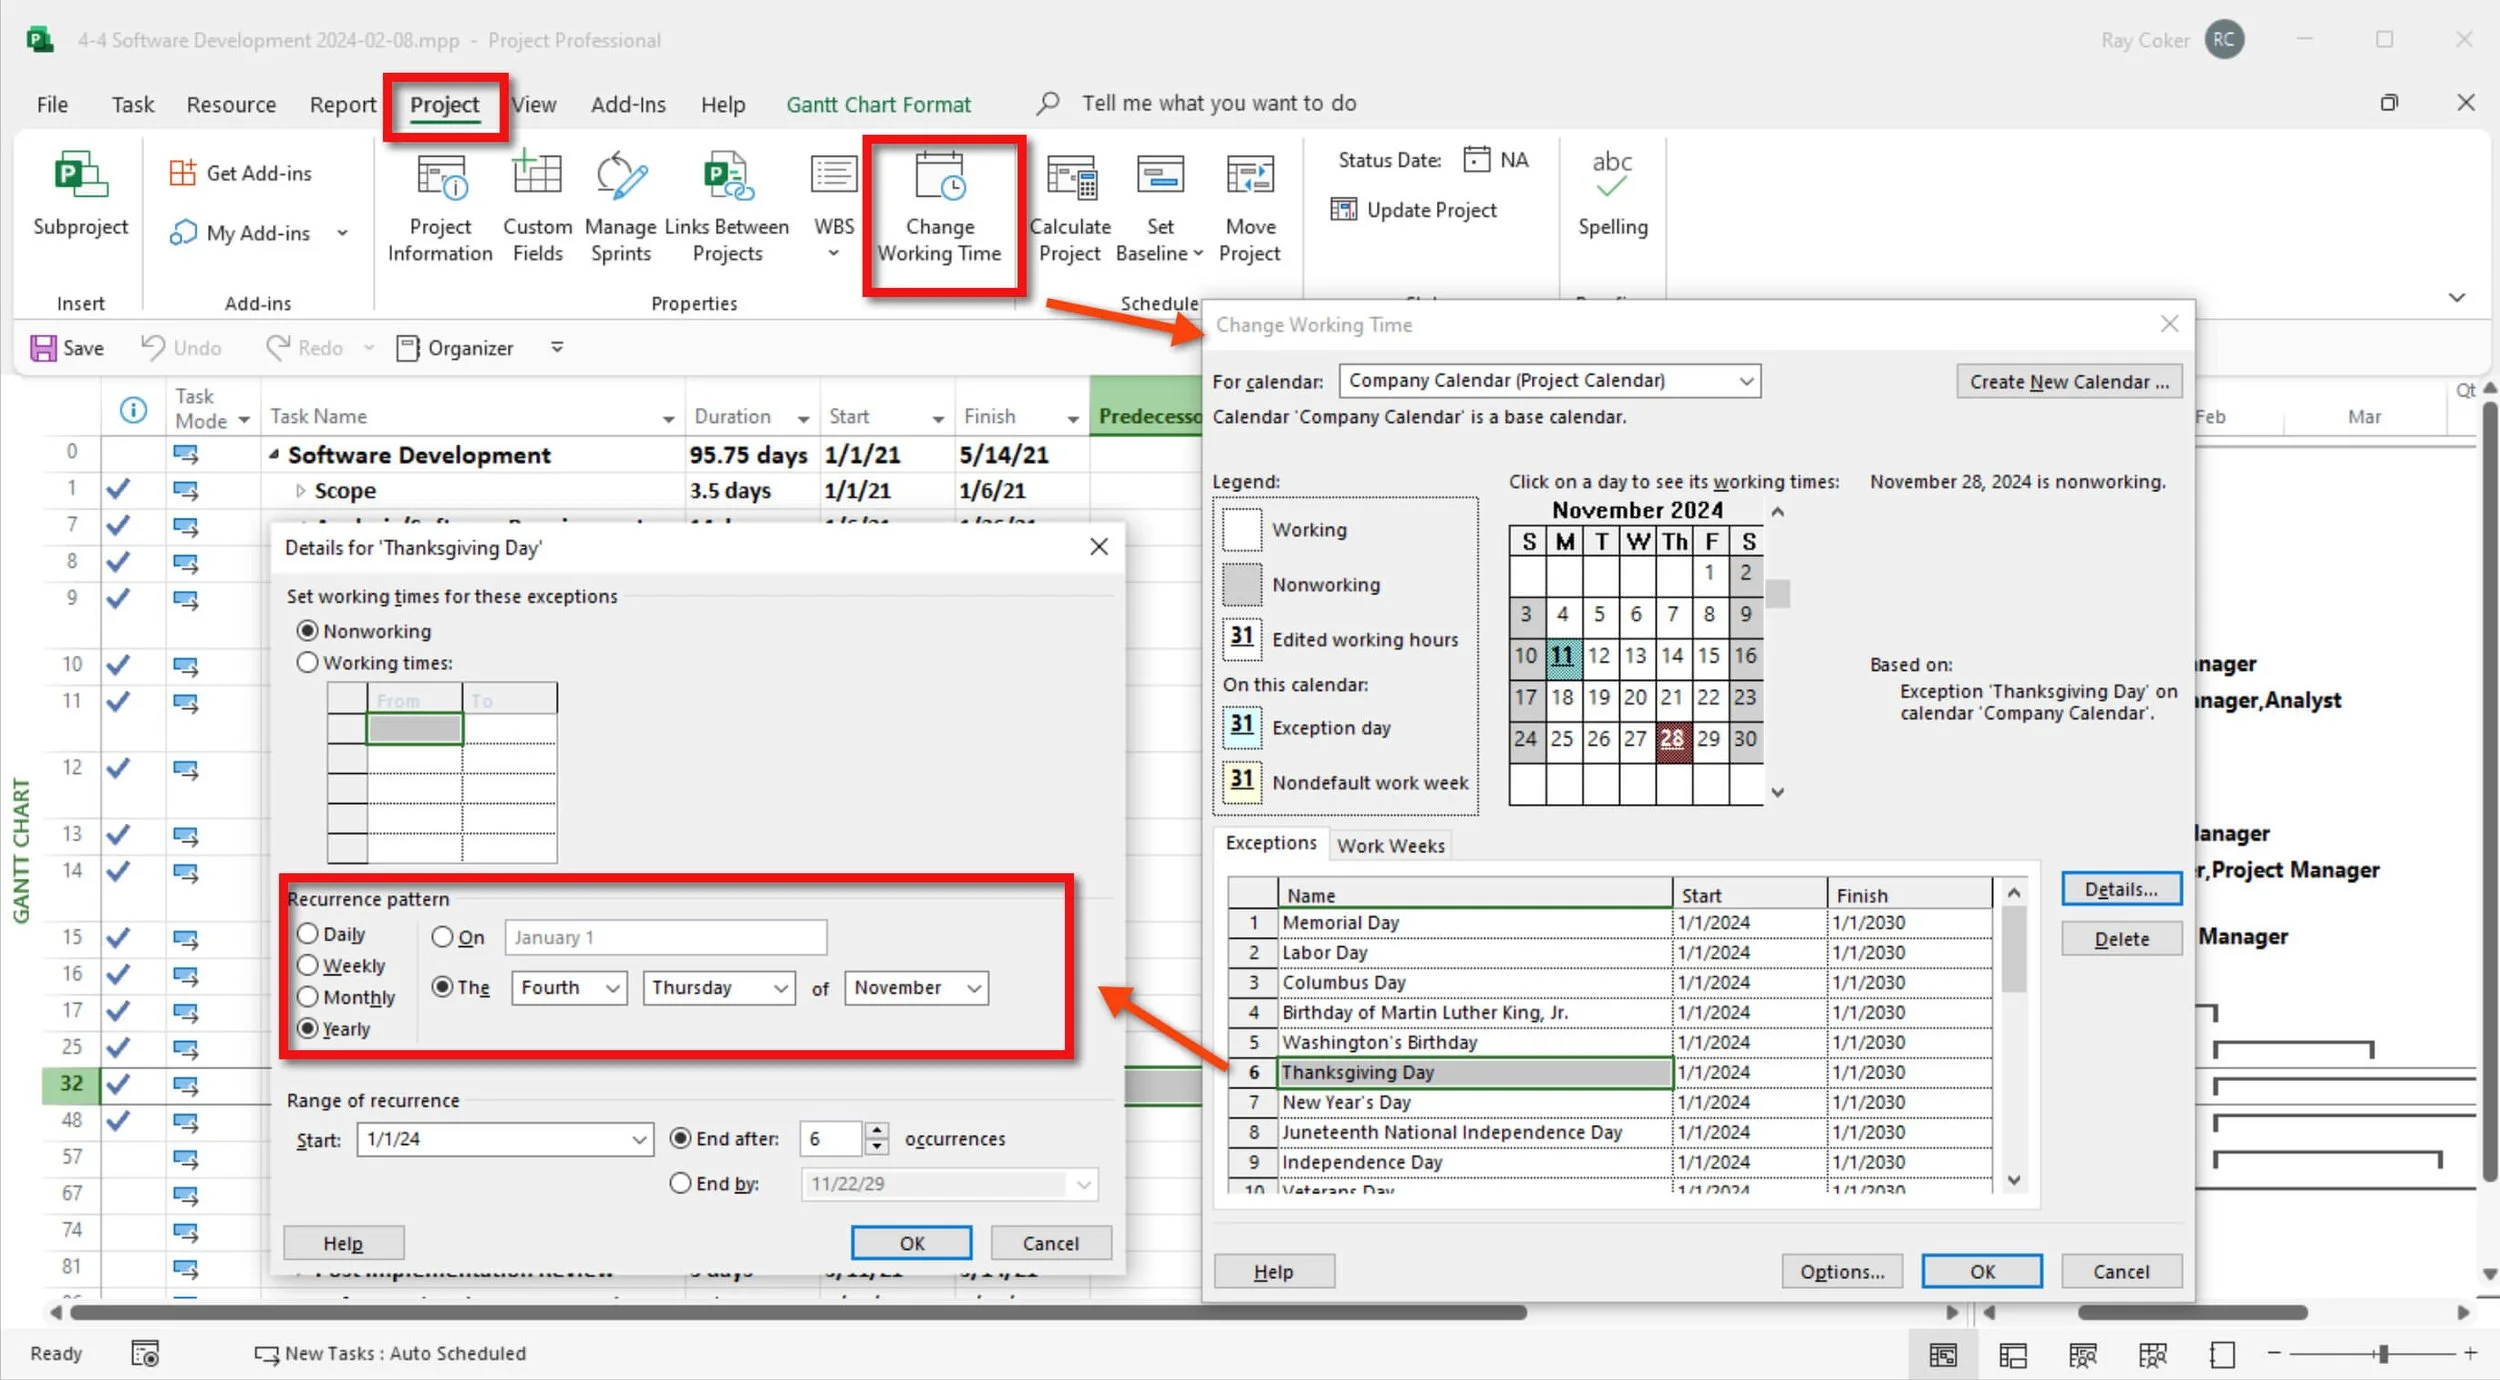Image resolution: width=2500 pixels, height=1380 pixels.
Task: Switch to Resource Sheet view in status bar
Action: coord(2152,1355)
